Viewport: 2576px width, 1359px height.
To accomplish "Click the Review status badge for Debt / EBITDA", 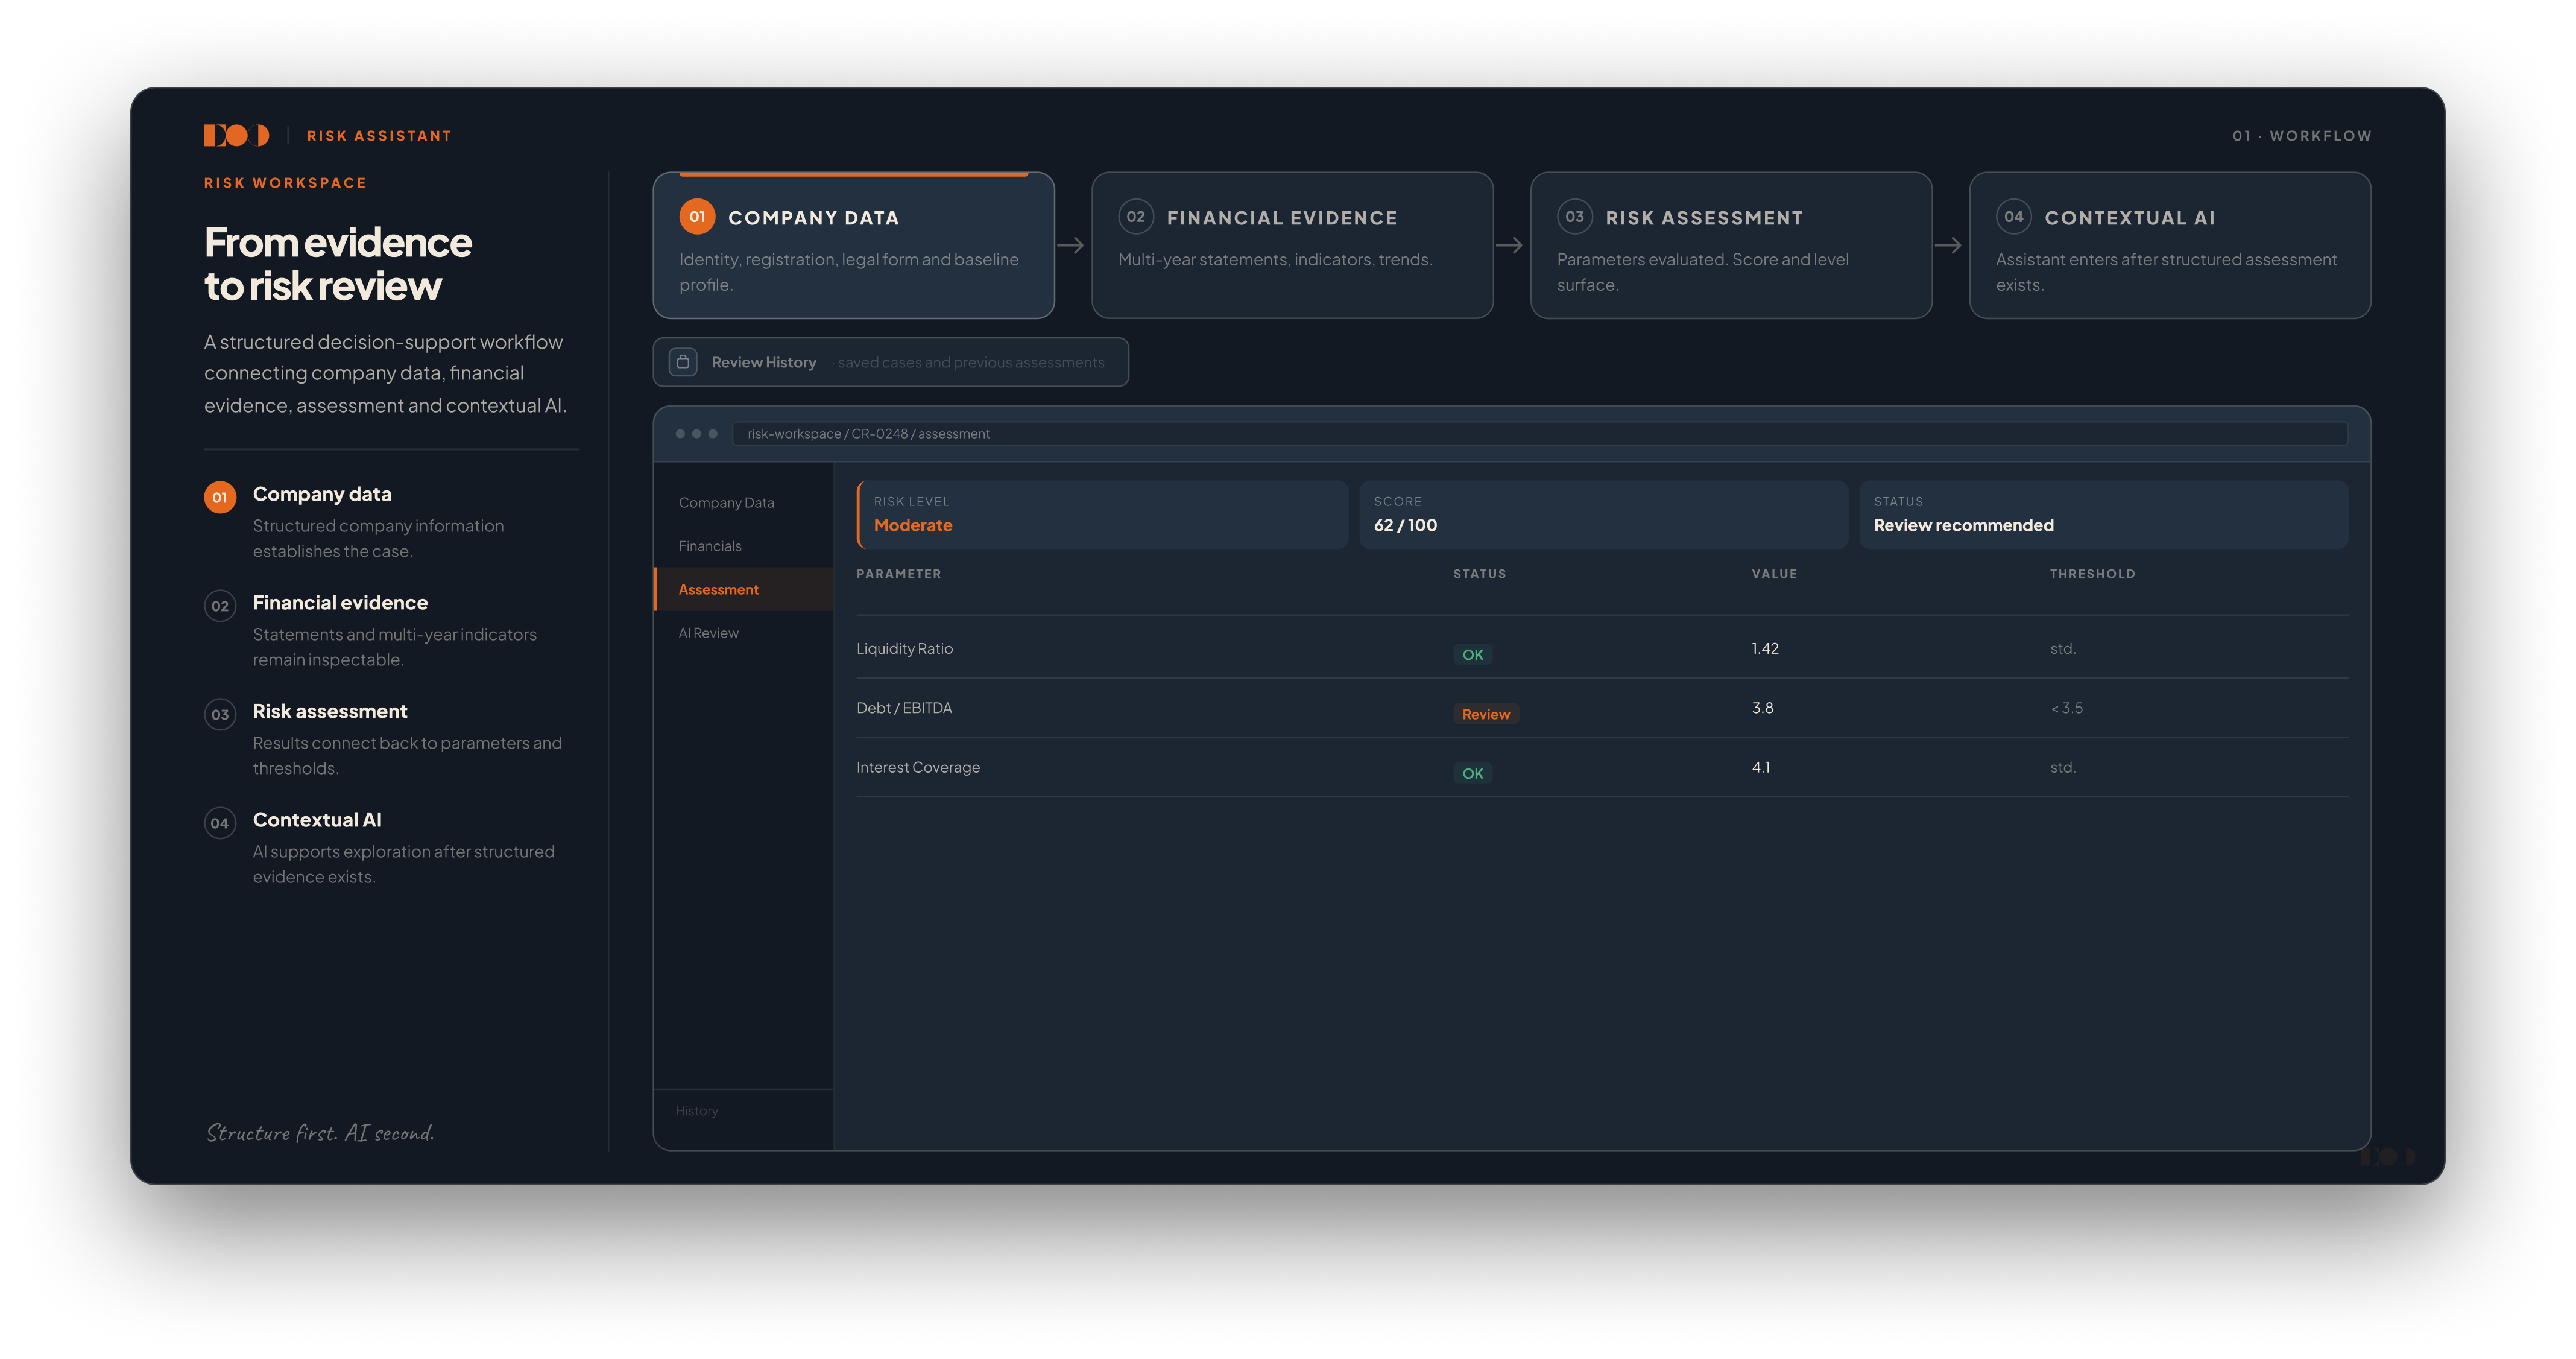I will [x=1486, y=714].
